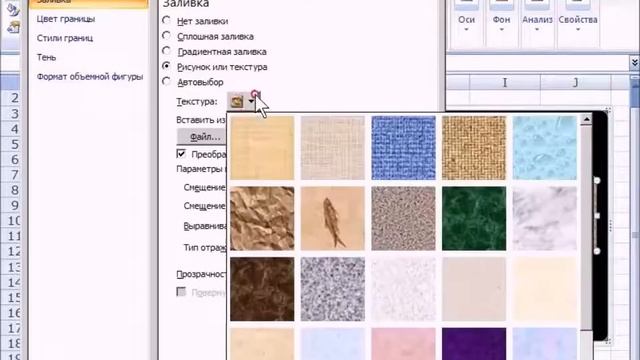Select column J header

coord(576,82)
